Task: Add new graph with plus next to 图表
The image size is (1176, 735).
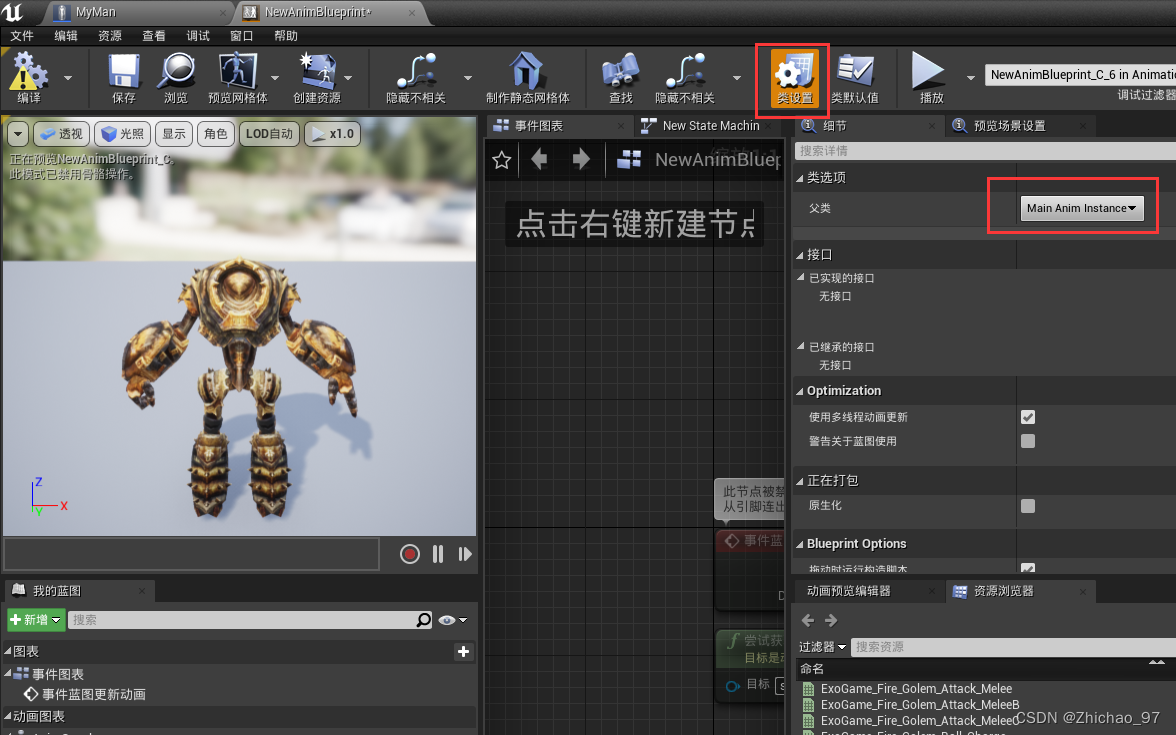Action: 464,652
